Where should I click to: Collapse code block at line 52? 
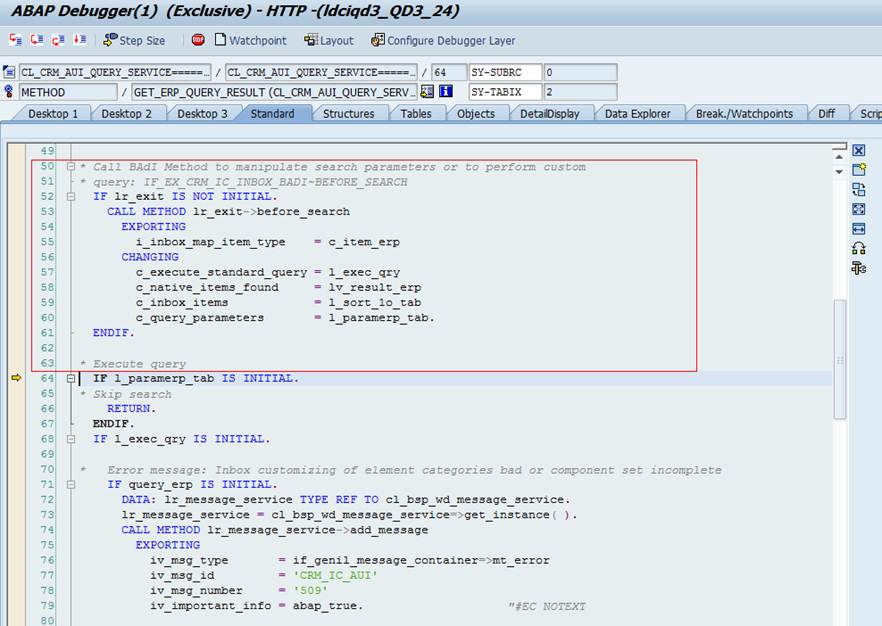pyautogui.click(x=71, y=197)
